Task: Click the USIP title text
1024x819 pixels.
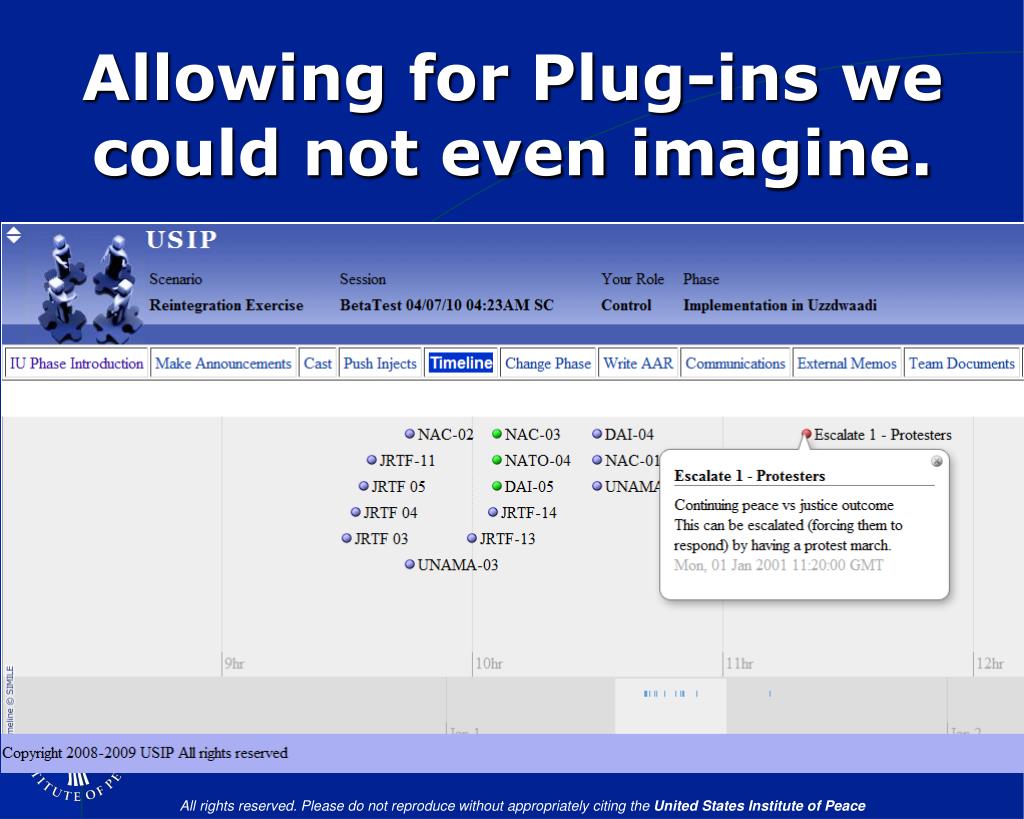Action: tap(181, 240)
